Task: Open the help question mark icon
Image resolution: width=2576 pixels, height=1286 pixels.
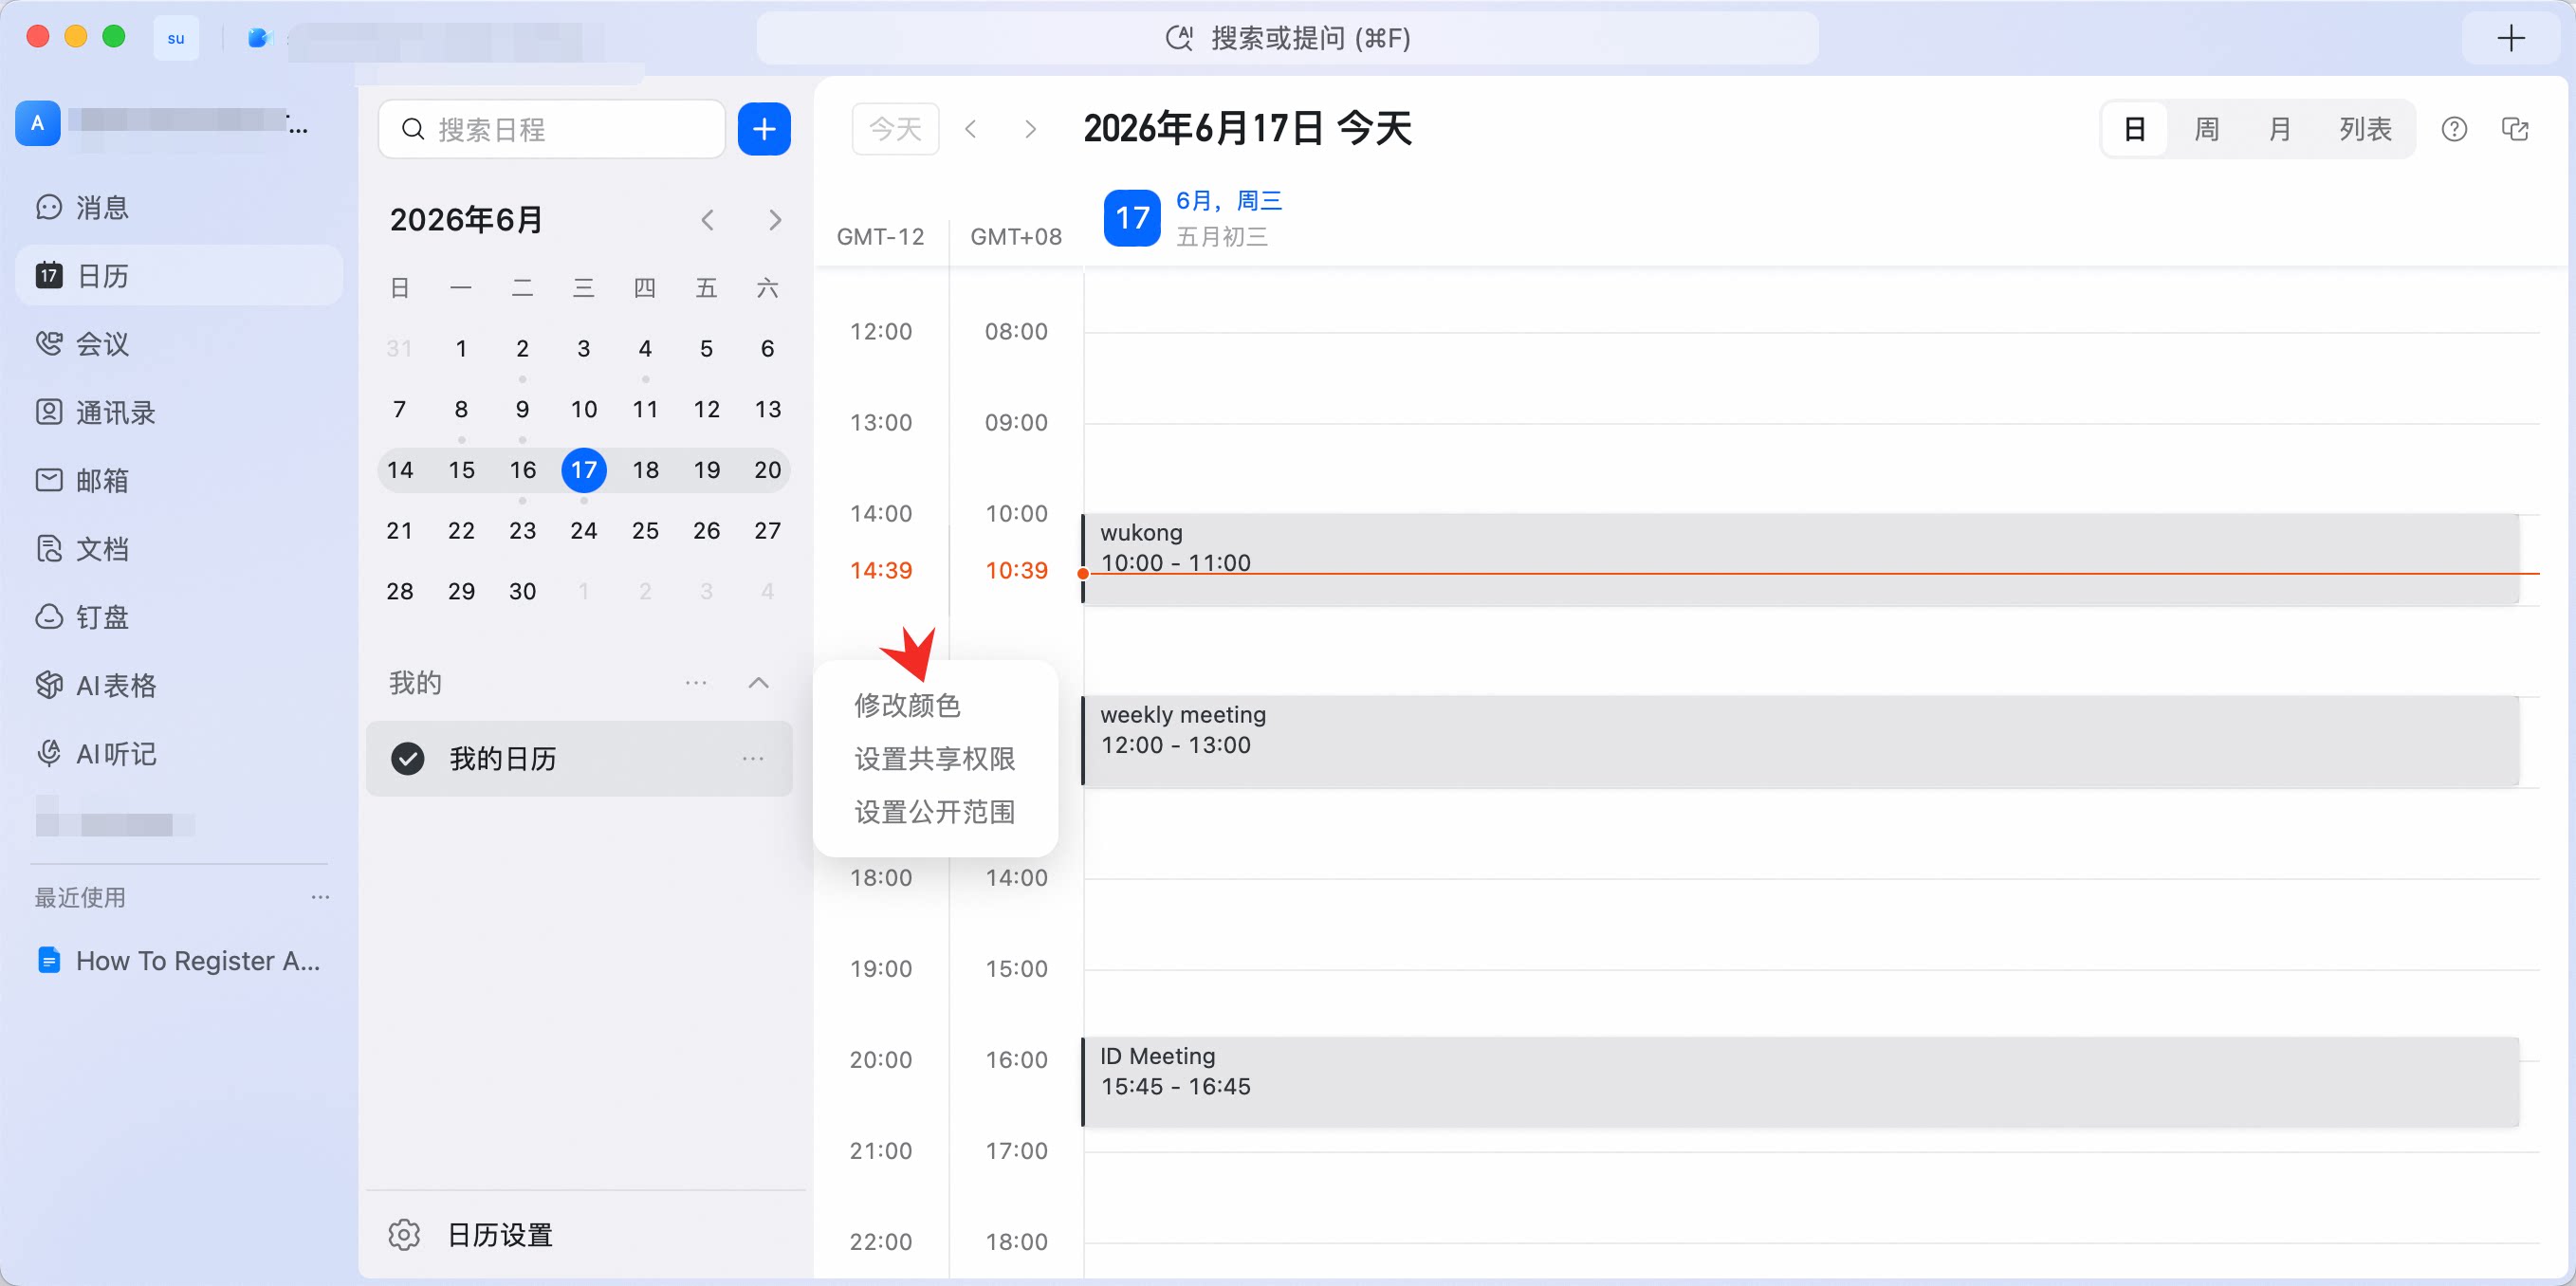Action: click(2454, 129)
